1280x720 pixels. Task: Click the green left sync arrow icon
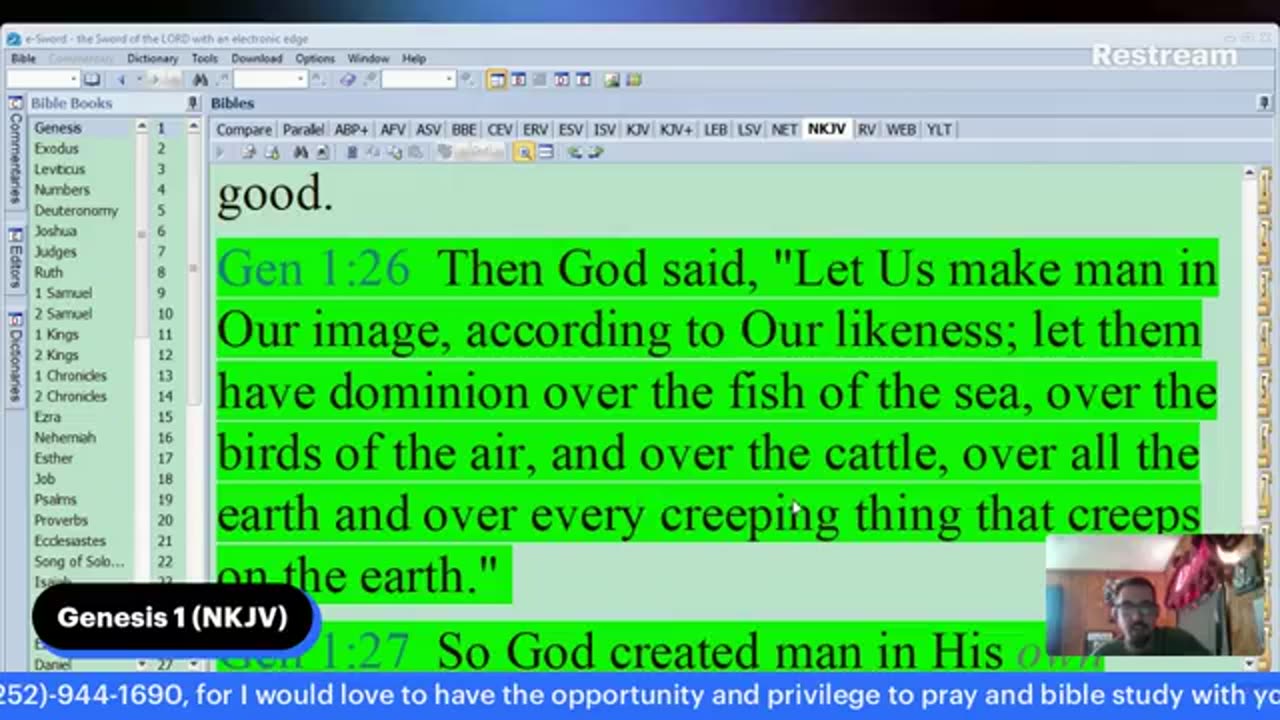tap(575, 152)
